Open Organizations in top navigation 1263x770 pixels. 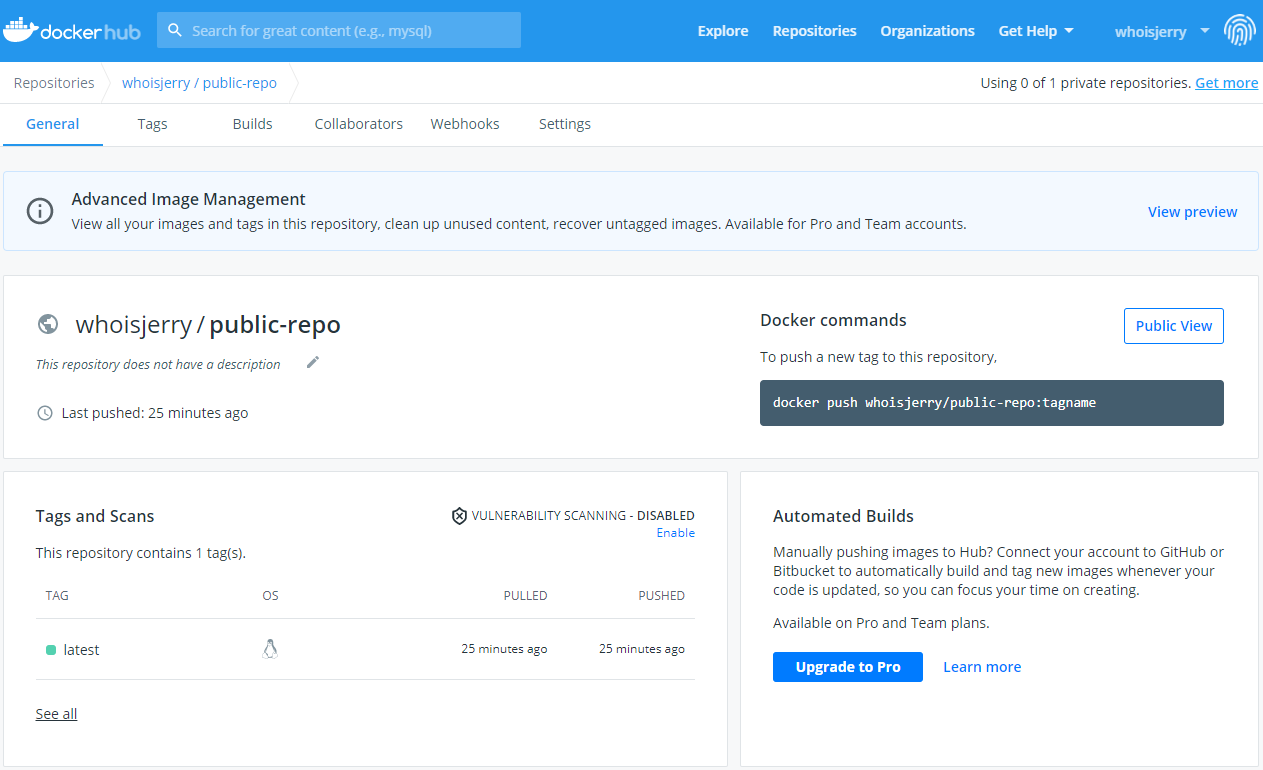pyautogui.click(x=927, y=31)
